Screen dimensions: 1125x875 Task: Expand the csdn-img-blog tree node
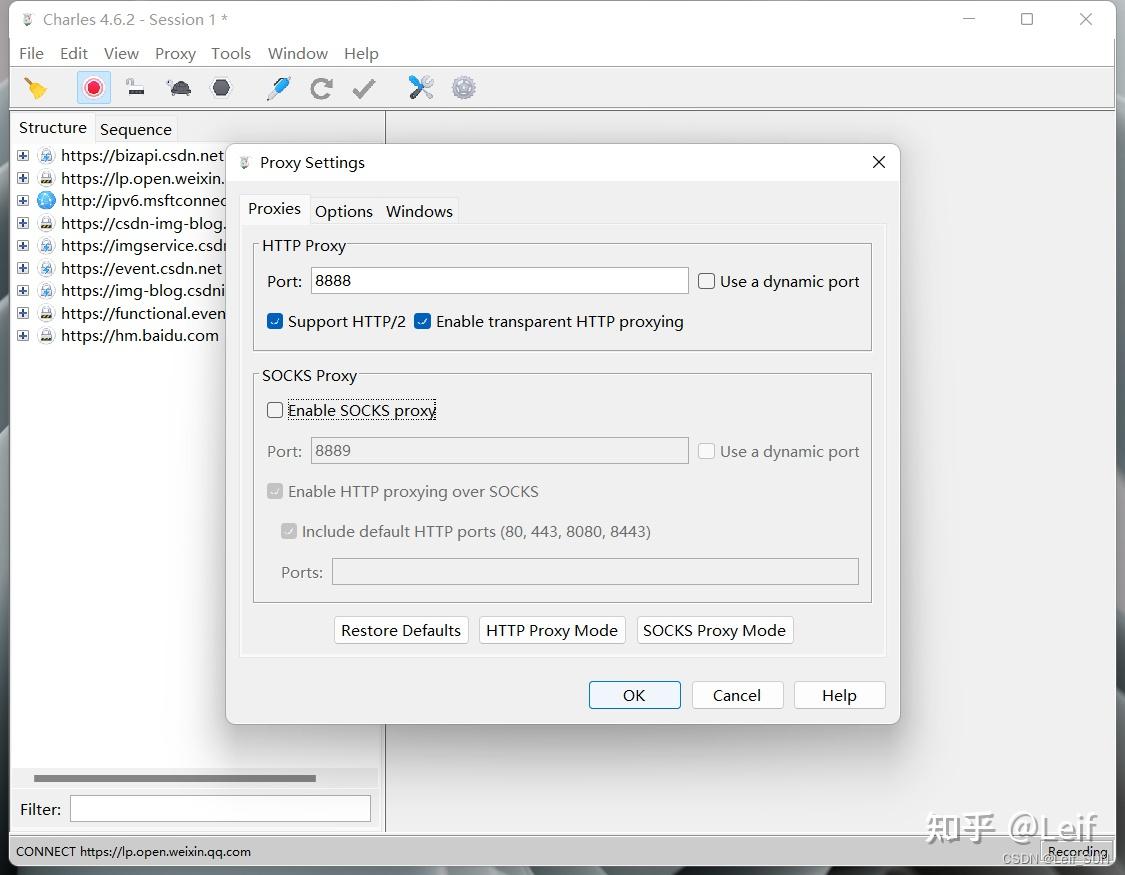click(x=23, y=223)
